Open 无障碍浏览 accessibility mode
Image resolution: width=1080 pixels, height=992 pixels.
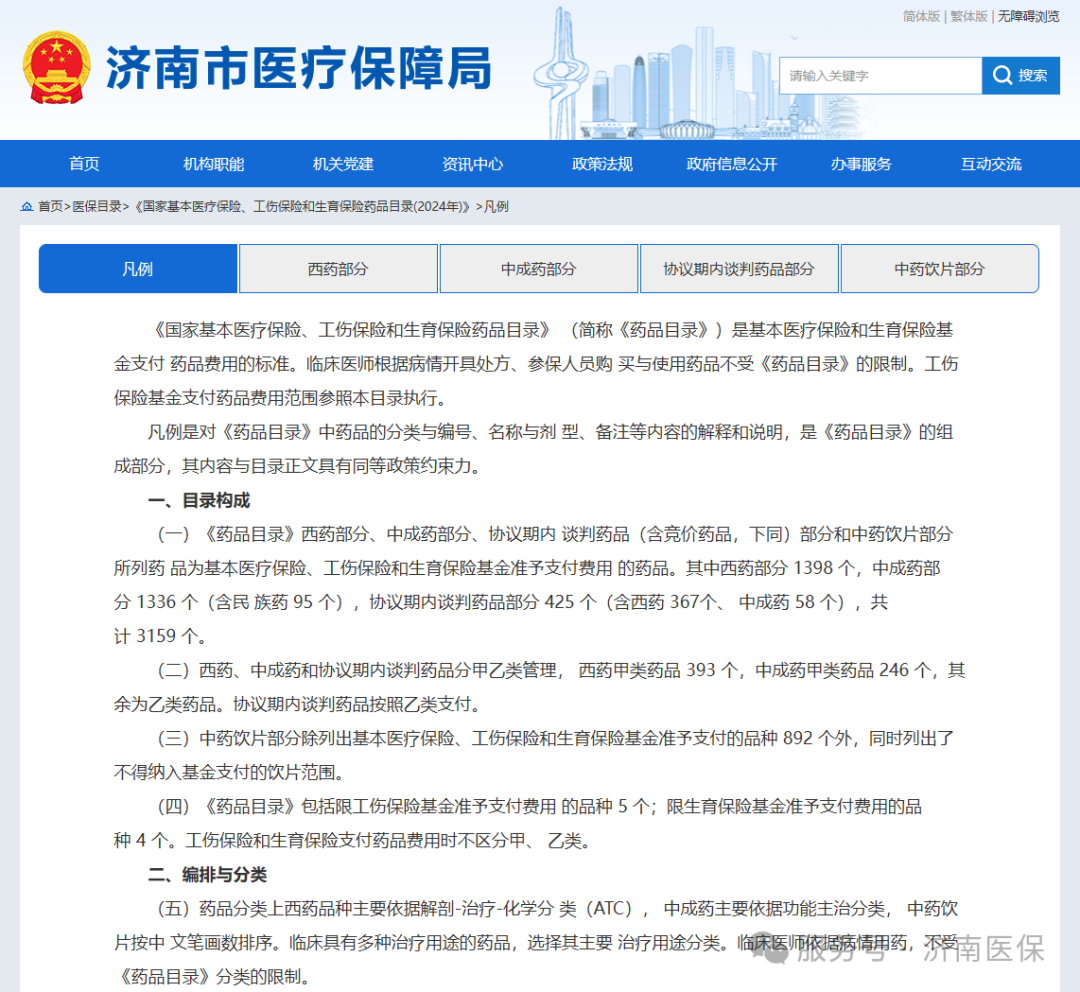(x=1028, y=16)
